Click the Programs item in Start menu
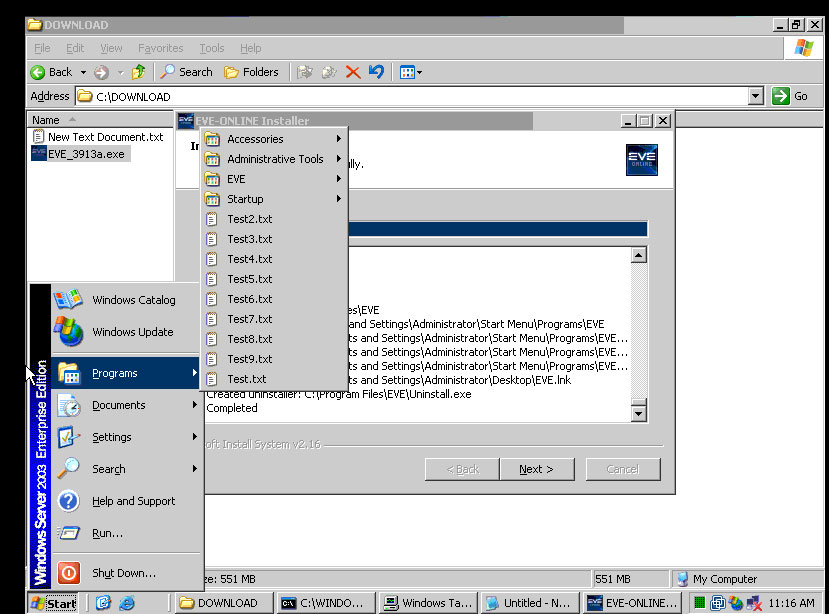This screenshot has width=829, height=614. (126, 373)
